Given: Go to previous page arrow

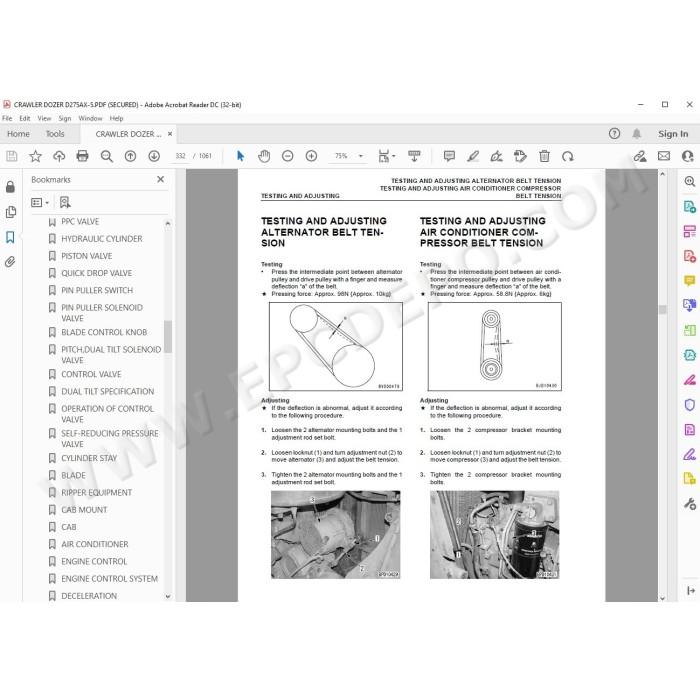Looking at the screenshot, I should [130, 156].
